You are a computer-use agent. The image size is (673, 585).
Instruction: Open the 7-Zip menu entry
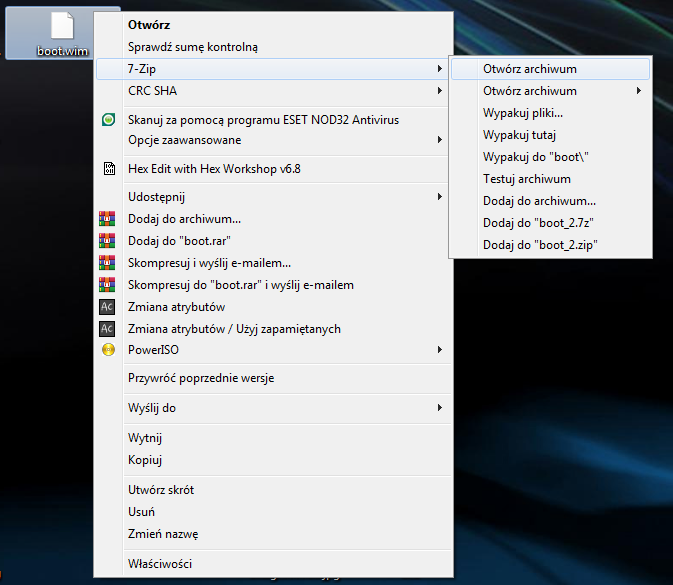pos(274,69)
